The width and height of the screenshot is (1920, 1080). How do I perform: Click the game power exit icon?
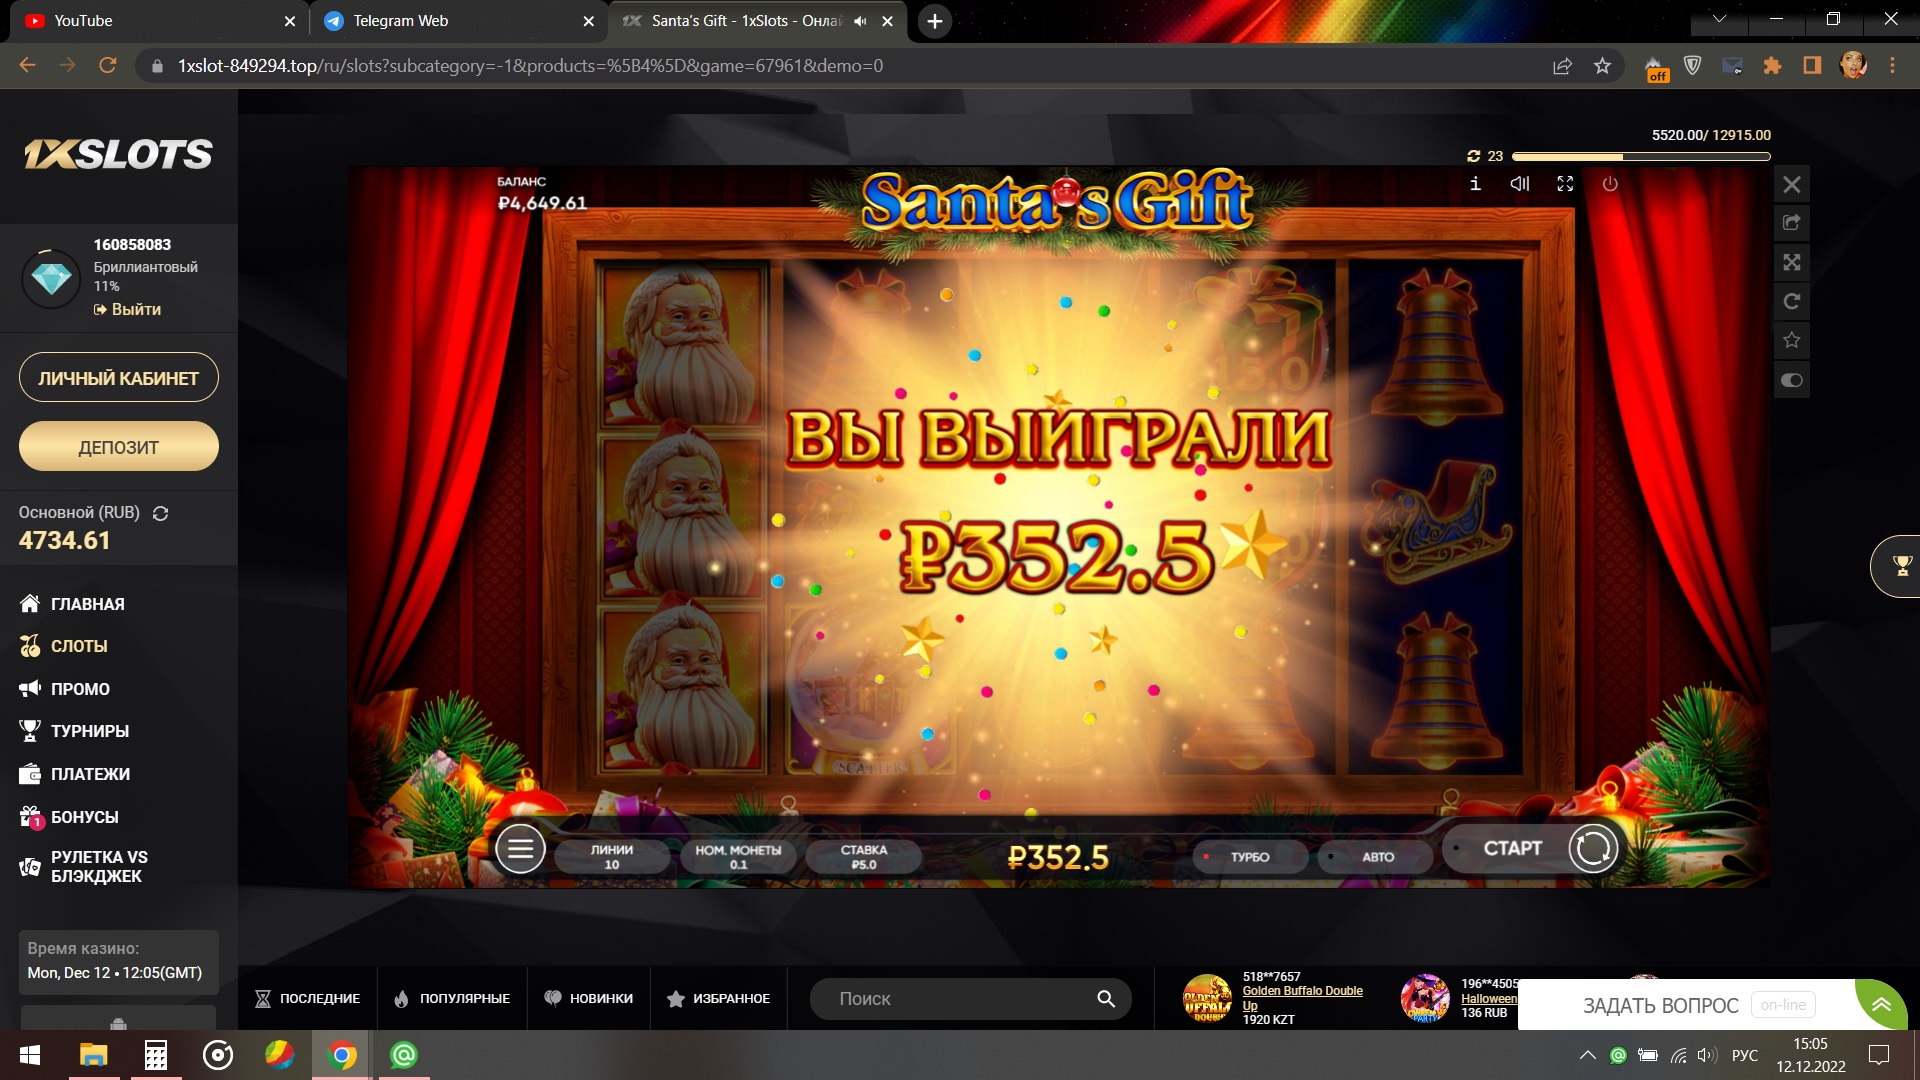[1610, 184]
